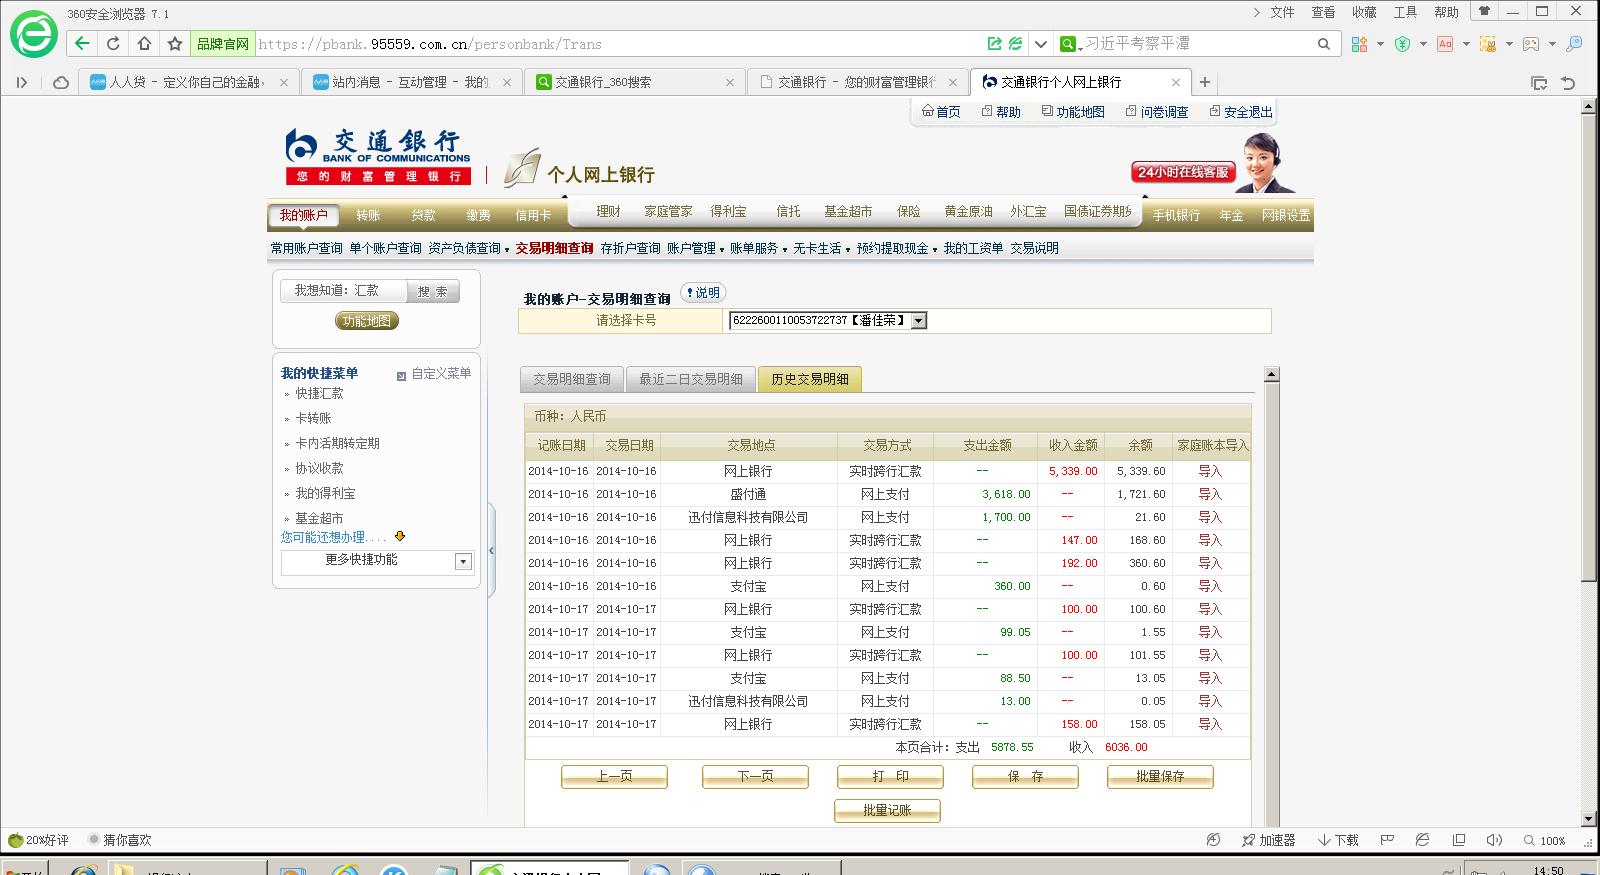Click the magnifier search icon in search box
Viewport: 1600px width, 875px height.
pos(1323,44)
